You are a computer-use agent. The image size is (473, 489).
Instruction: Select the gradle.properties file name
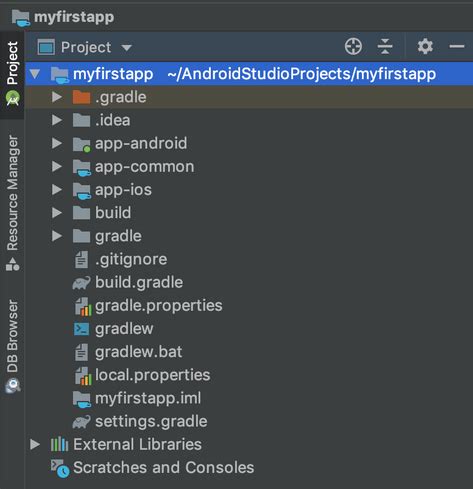point(159,306)
